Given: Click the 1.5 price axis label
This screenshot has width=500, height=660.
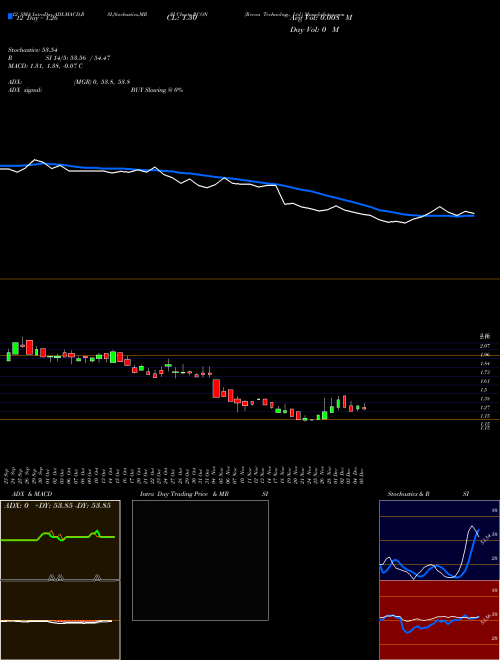Looking at the screenshot, I should point(484,390).
